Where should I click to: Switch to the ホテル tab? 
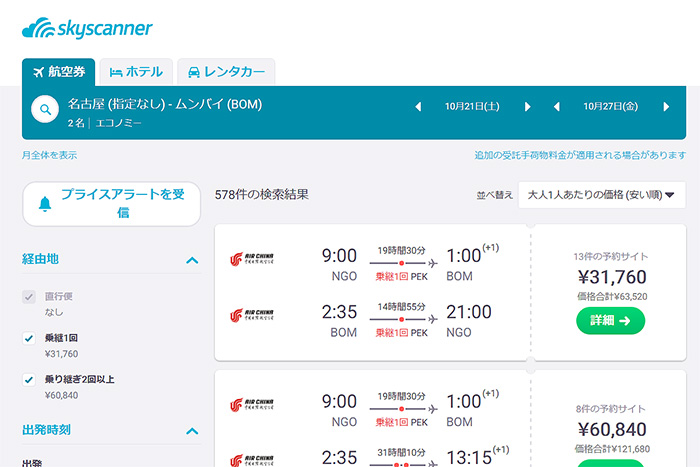(136, 72)
